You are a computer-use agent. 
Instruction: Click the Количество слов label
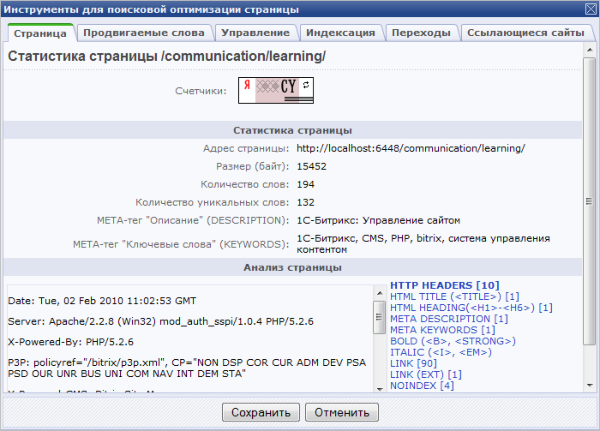point(245,184)
